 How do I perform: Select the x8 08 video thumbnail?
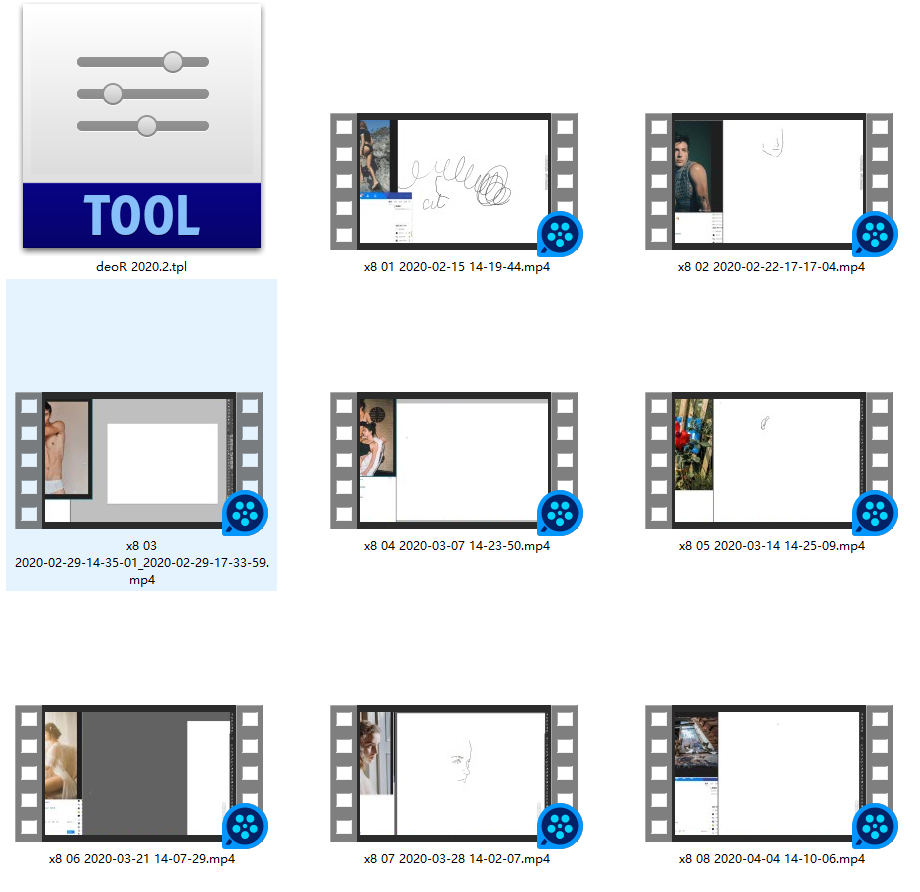tap(768, 770)
